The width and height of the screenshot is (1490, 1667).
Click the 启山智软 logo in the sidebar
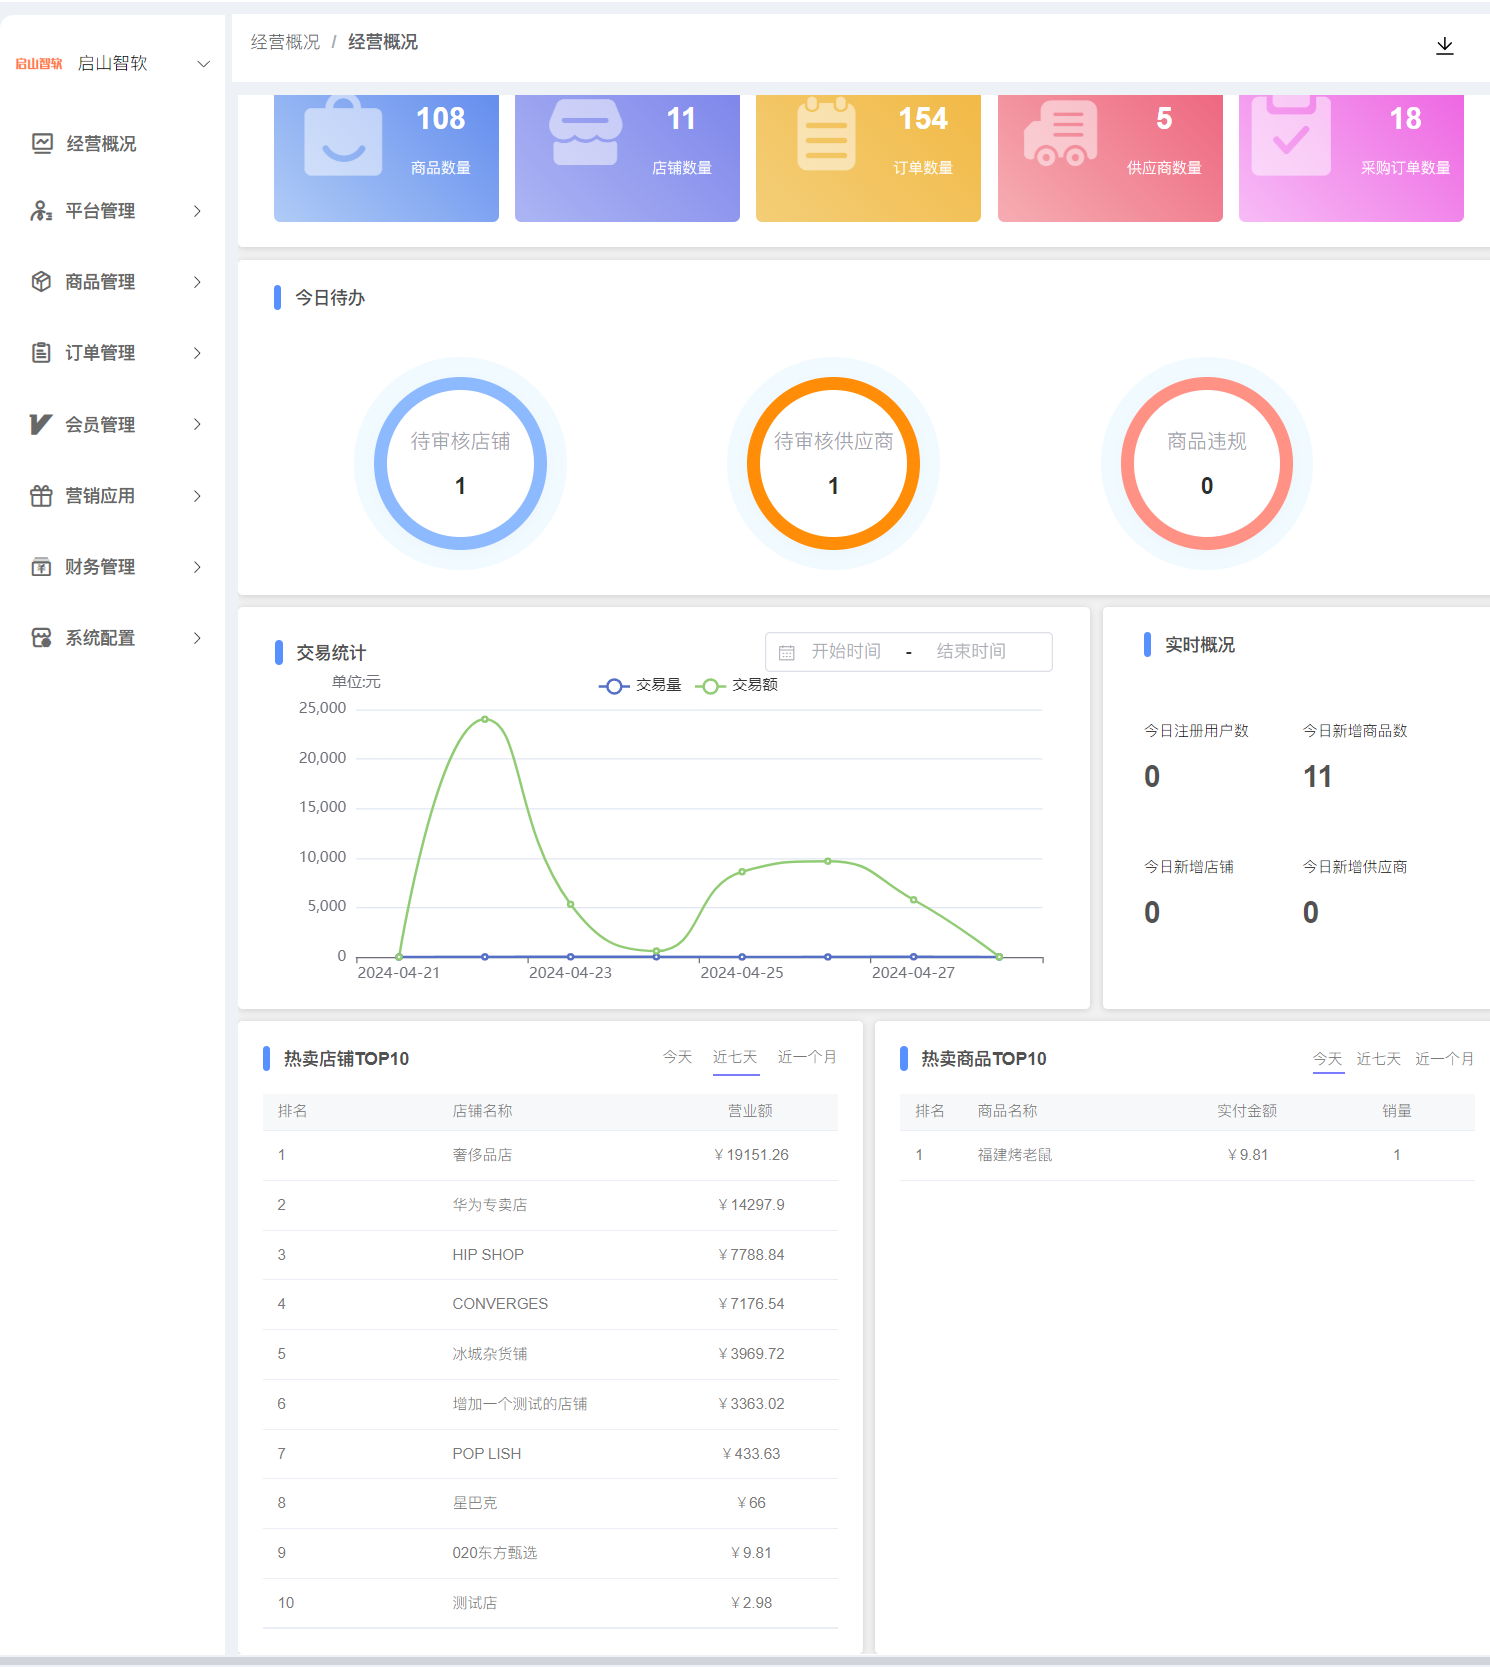(39, 64)
